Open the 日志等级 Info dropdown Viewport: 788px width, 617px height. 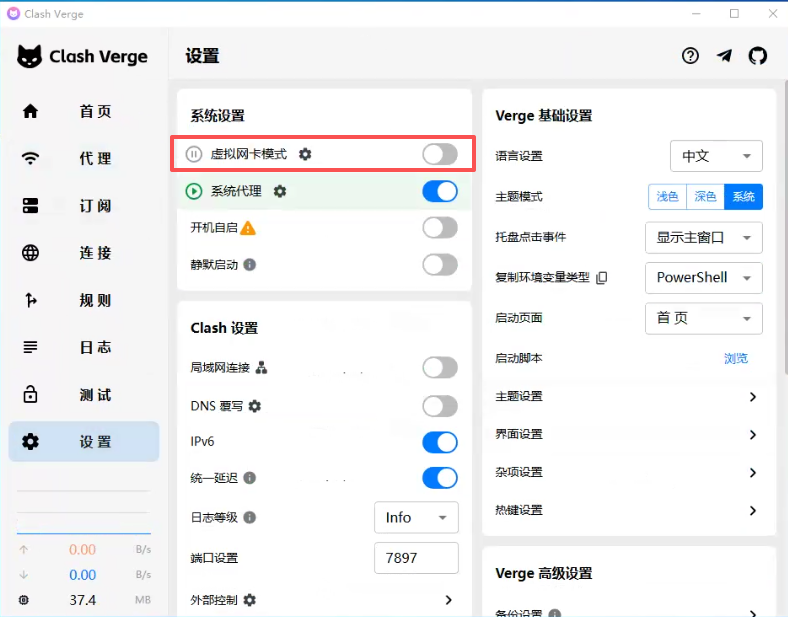[416, 517]
